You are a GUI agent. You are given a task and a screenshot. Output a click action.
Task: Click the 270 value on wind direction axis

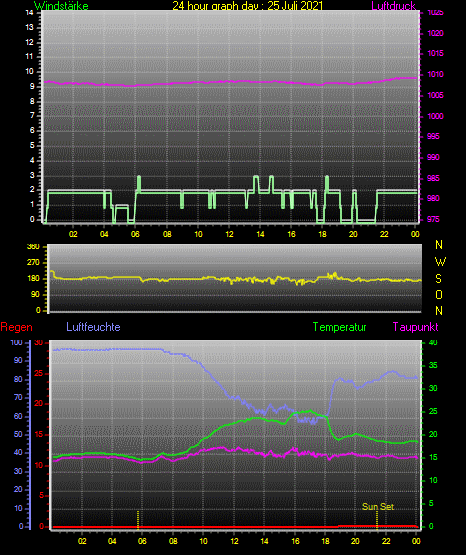pyautogui.click(x=34, y=263)
